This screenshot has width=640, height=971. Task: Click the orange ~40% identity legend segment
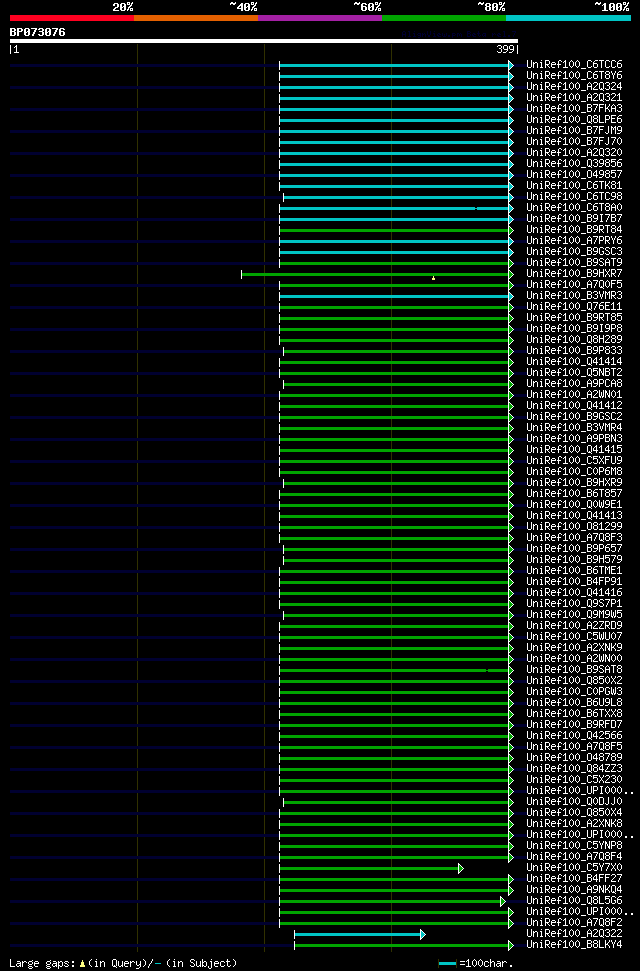(196, 18)
